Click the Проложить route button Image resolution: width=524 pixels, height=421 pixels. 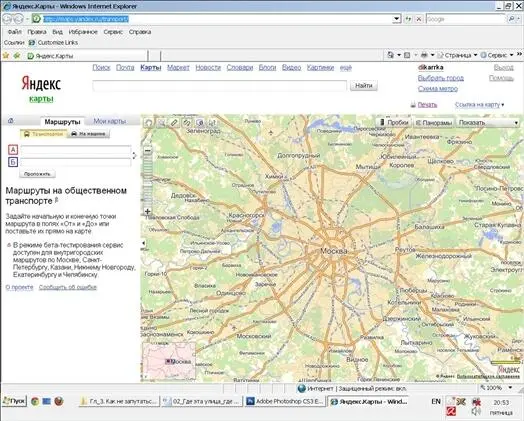(x=37, y=174)
